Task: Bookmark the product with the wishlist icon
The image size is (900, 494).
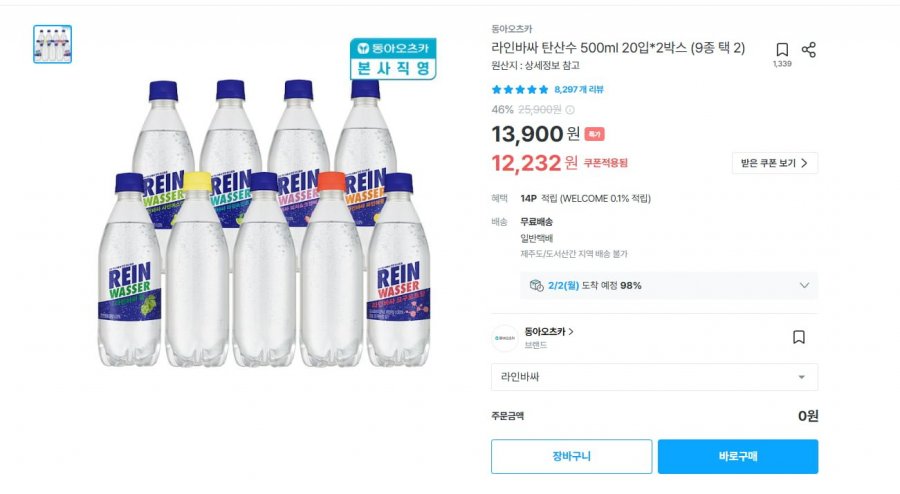Action: pyautogui.click(x=782, y=50)
